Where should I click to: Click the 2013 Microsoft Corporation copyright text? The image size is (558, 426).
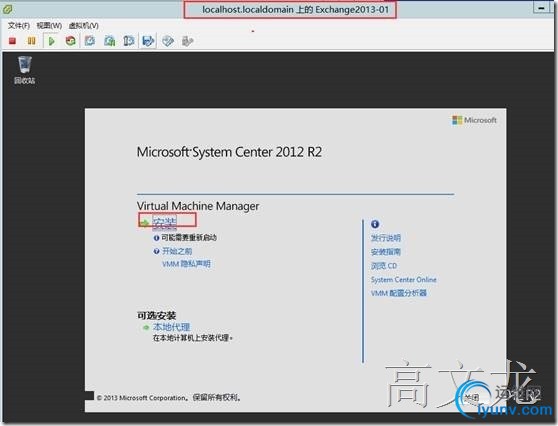coord(169,398)
